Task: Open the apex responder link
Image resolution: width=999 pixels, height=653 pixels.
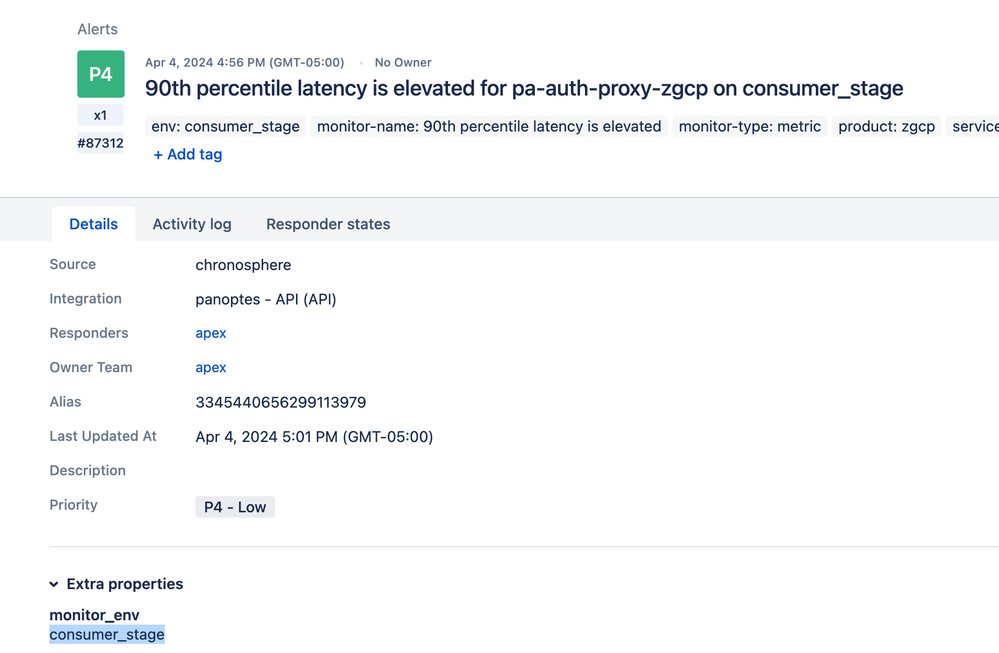Action: 211,333
